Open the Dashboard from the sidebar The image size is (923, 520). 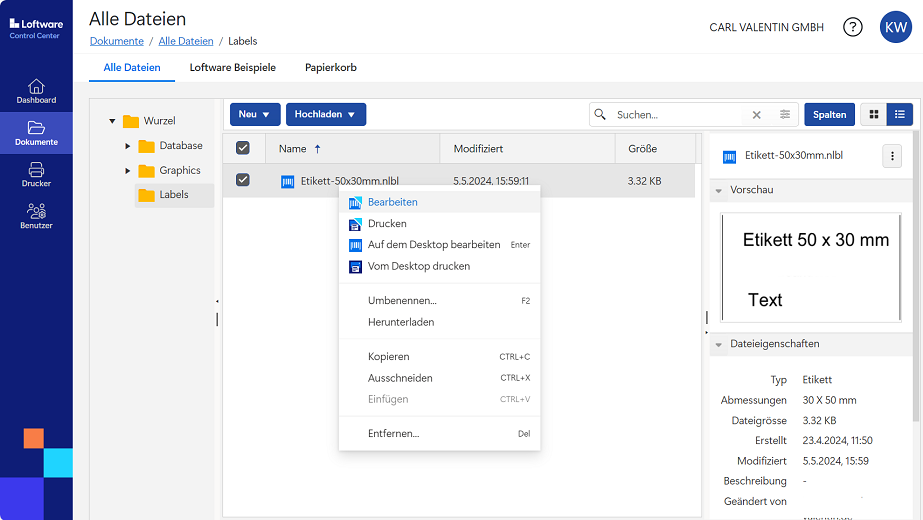point(36,91)
